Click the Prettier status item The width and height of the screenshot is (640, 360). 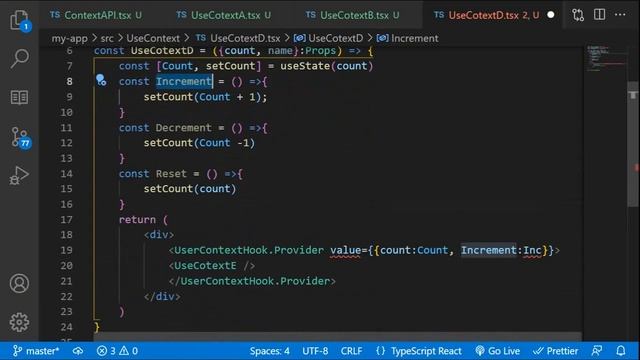click(x=556, y=351)
